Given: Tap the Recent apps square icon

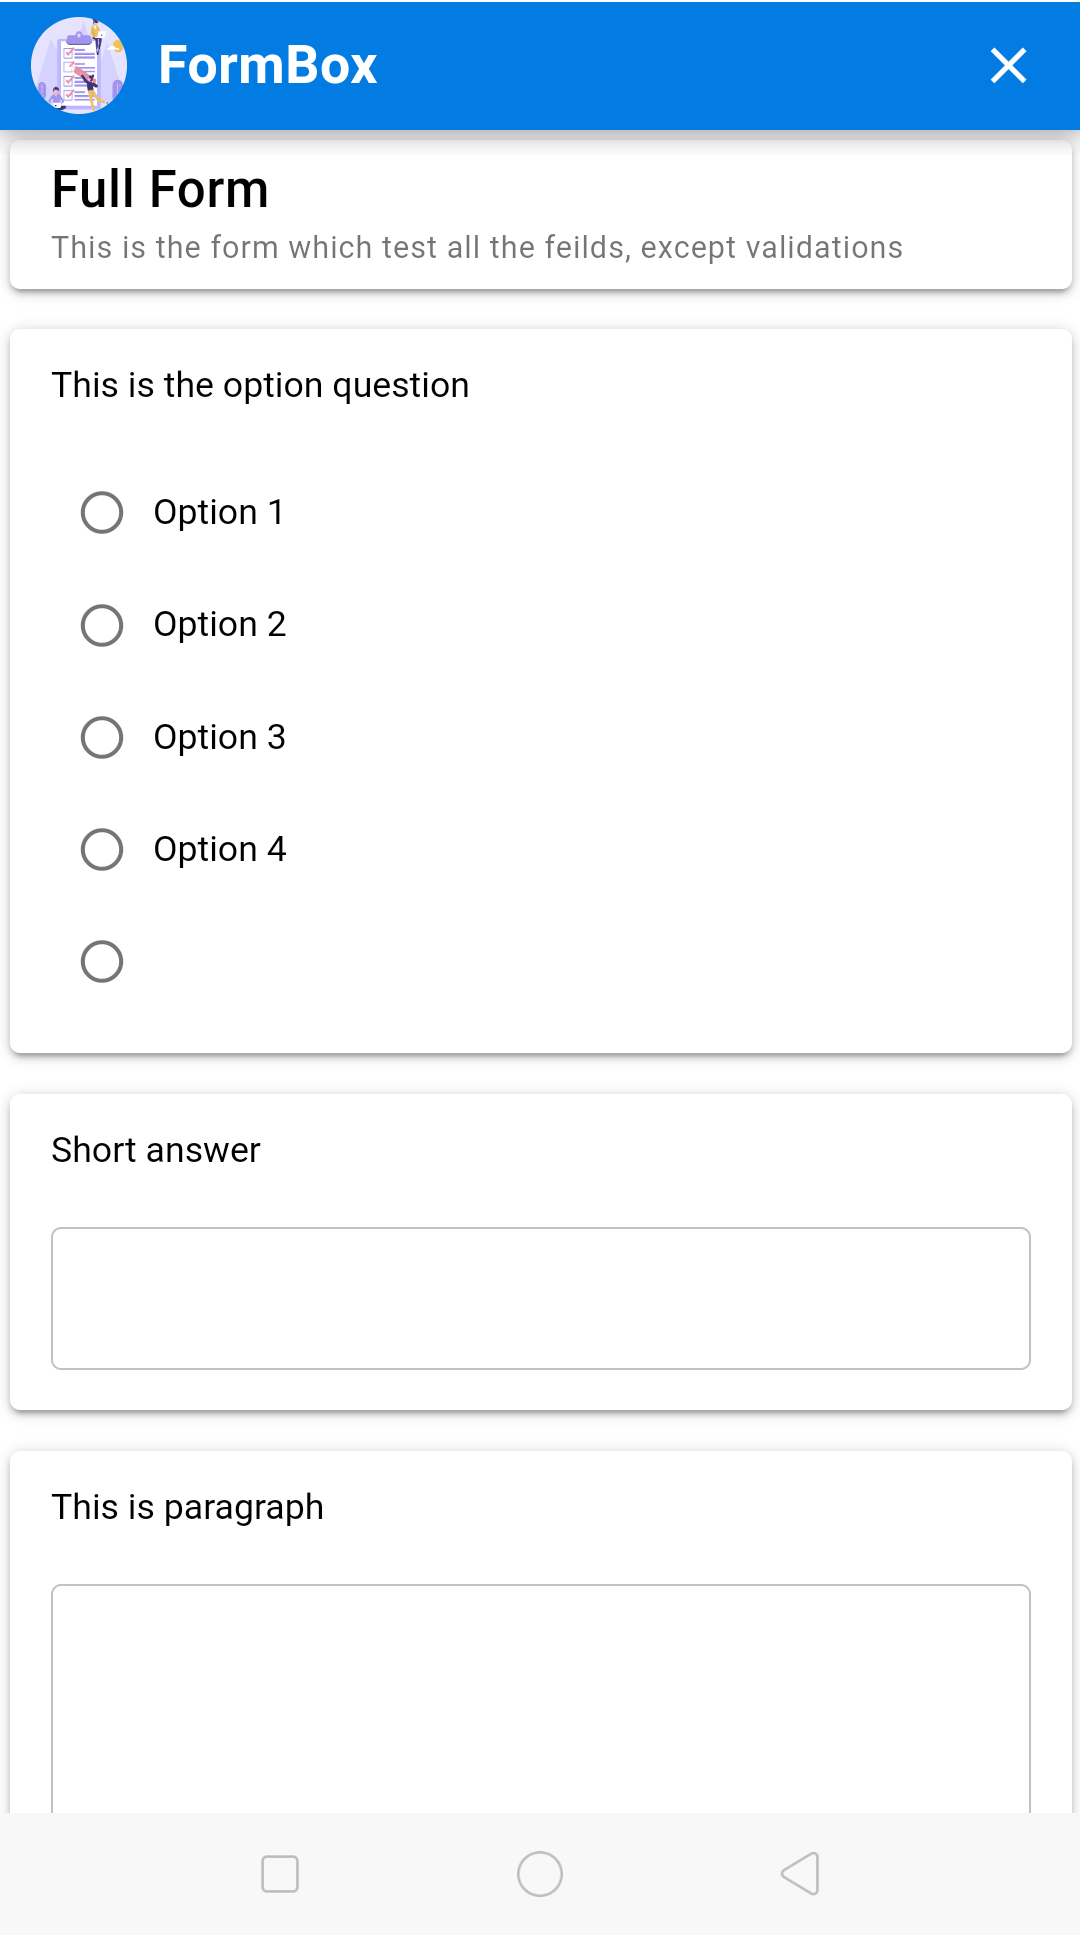Looking at the screenshot, I should [280, 1874].
